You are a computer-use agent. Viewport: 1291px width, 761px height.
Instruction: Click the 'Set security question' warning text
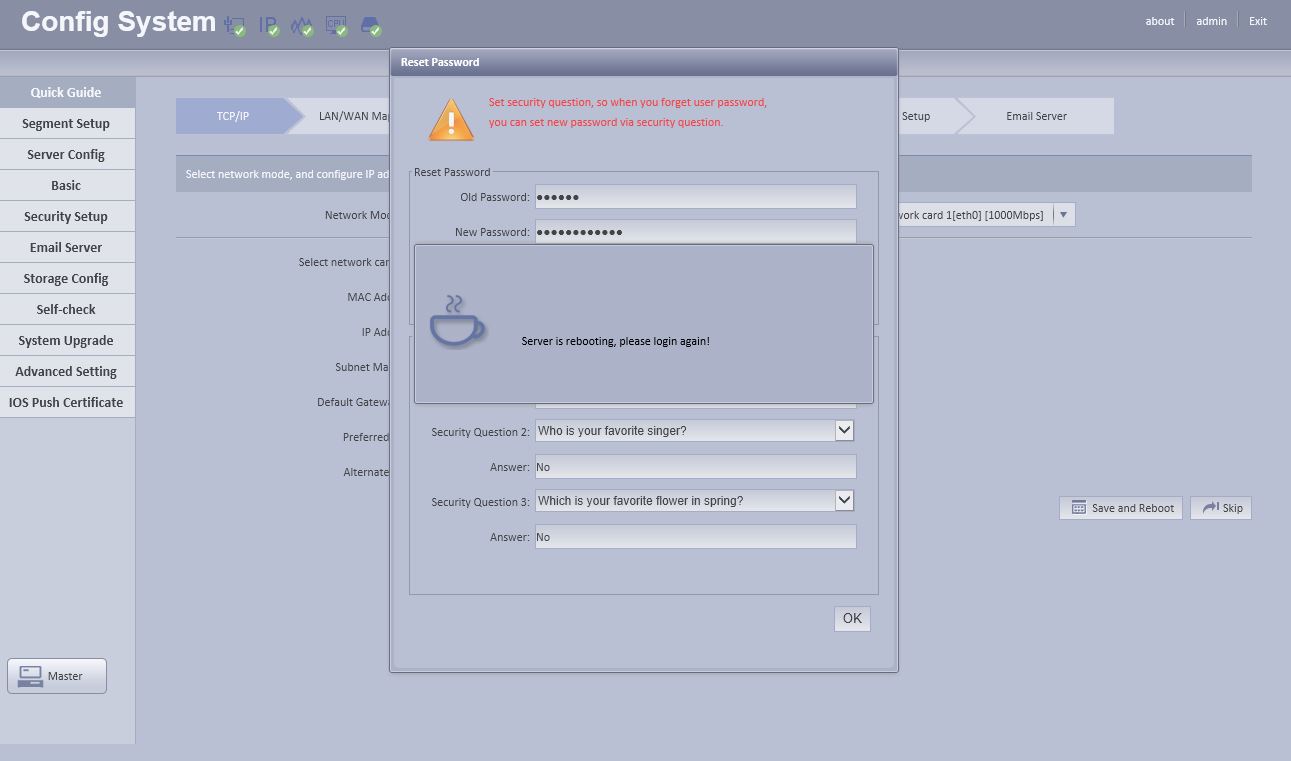[628, 112]
